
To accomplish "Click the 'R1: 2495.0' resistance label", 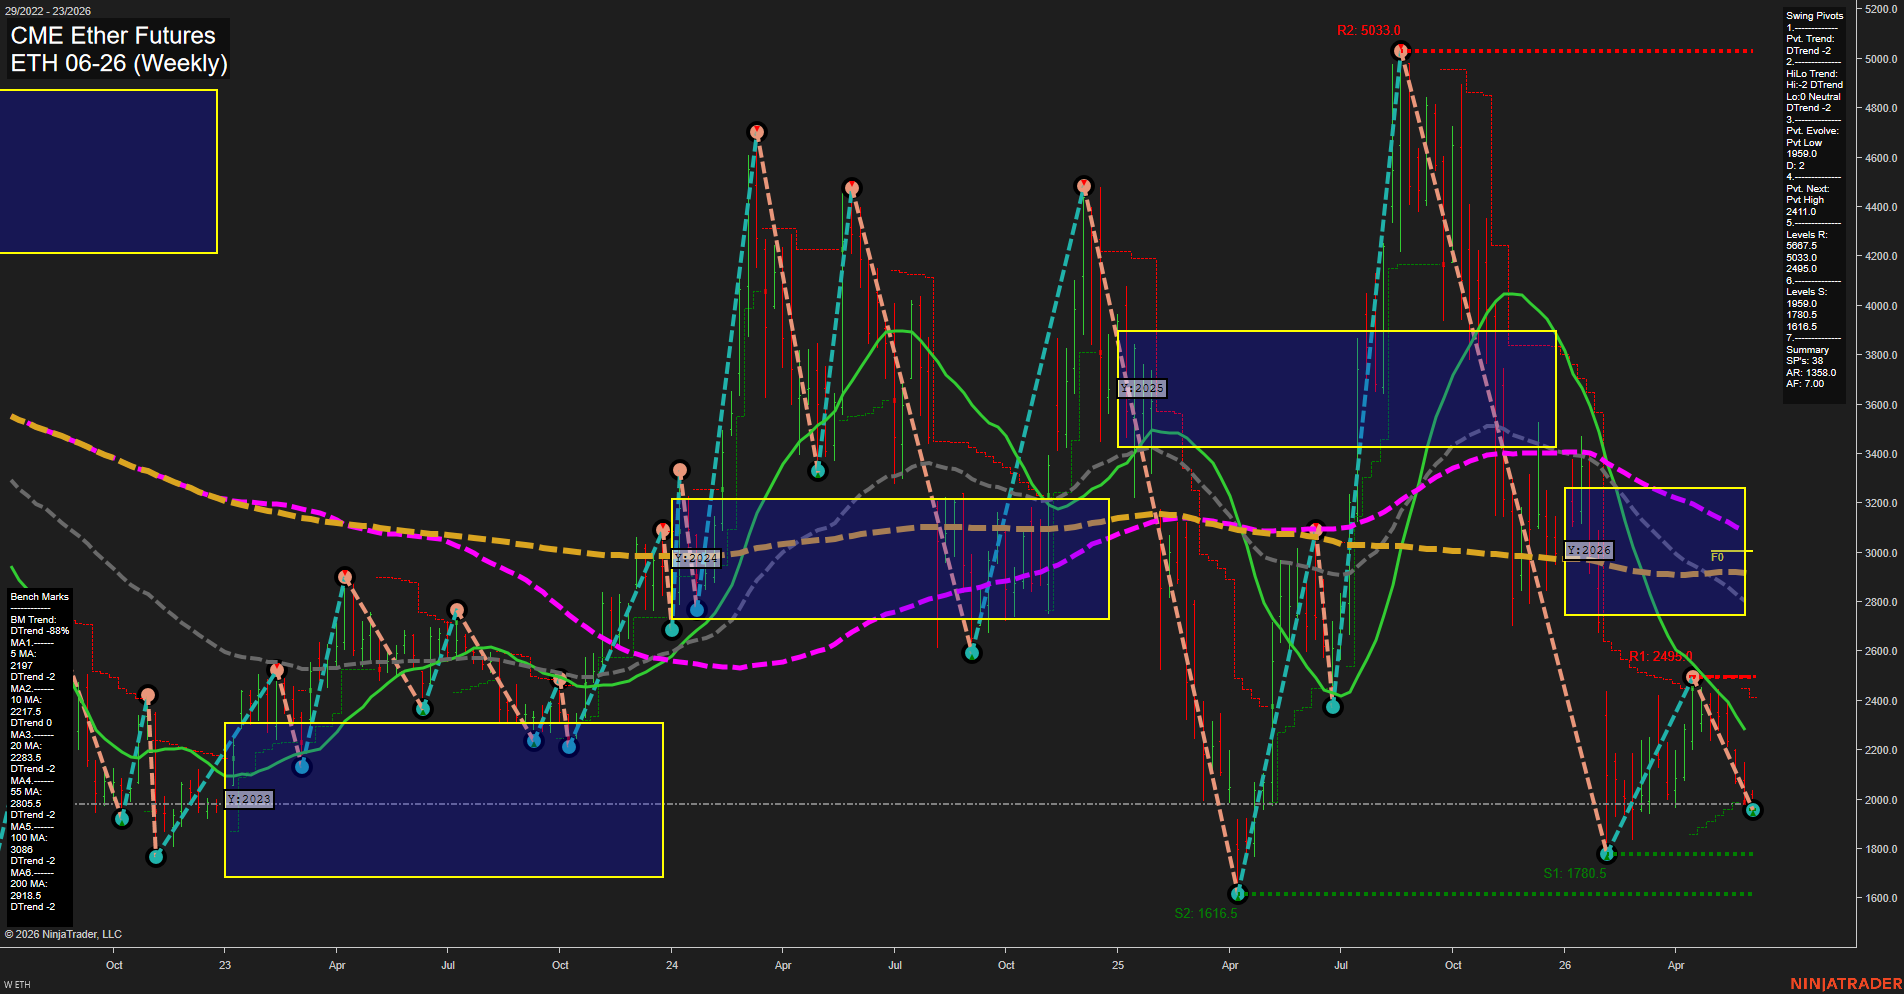I will (x=1660, y=656).
